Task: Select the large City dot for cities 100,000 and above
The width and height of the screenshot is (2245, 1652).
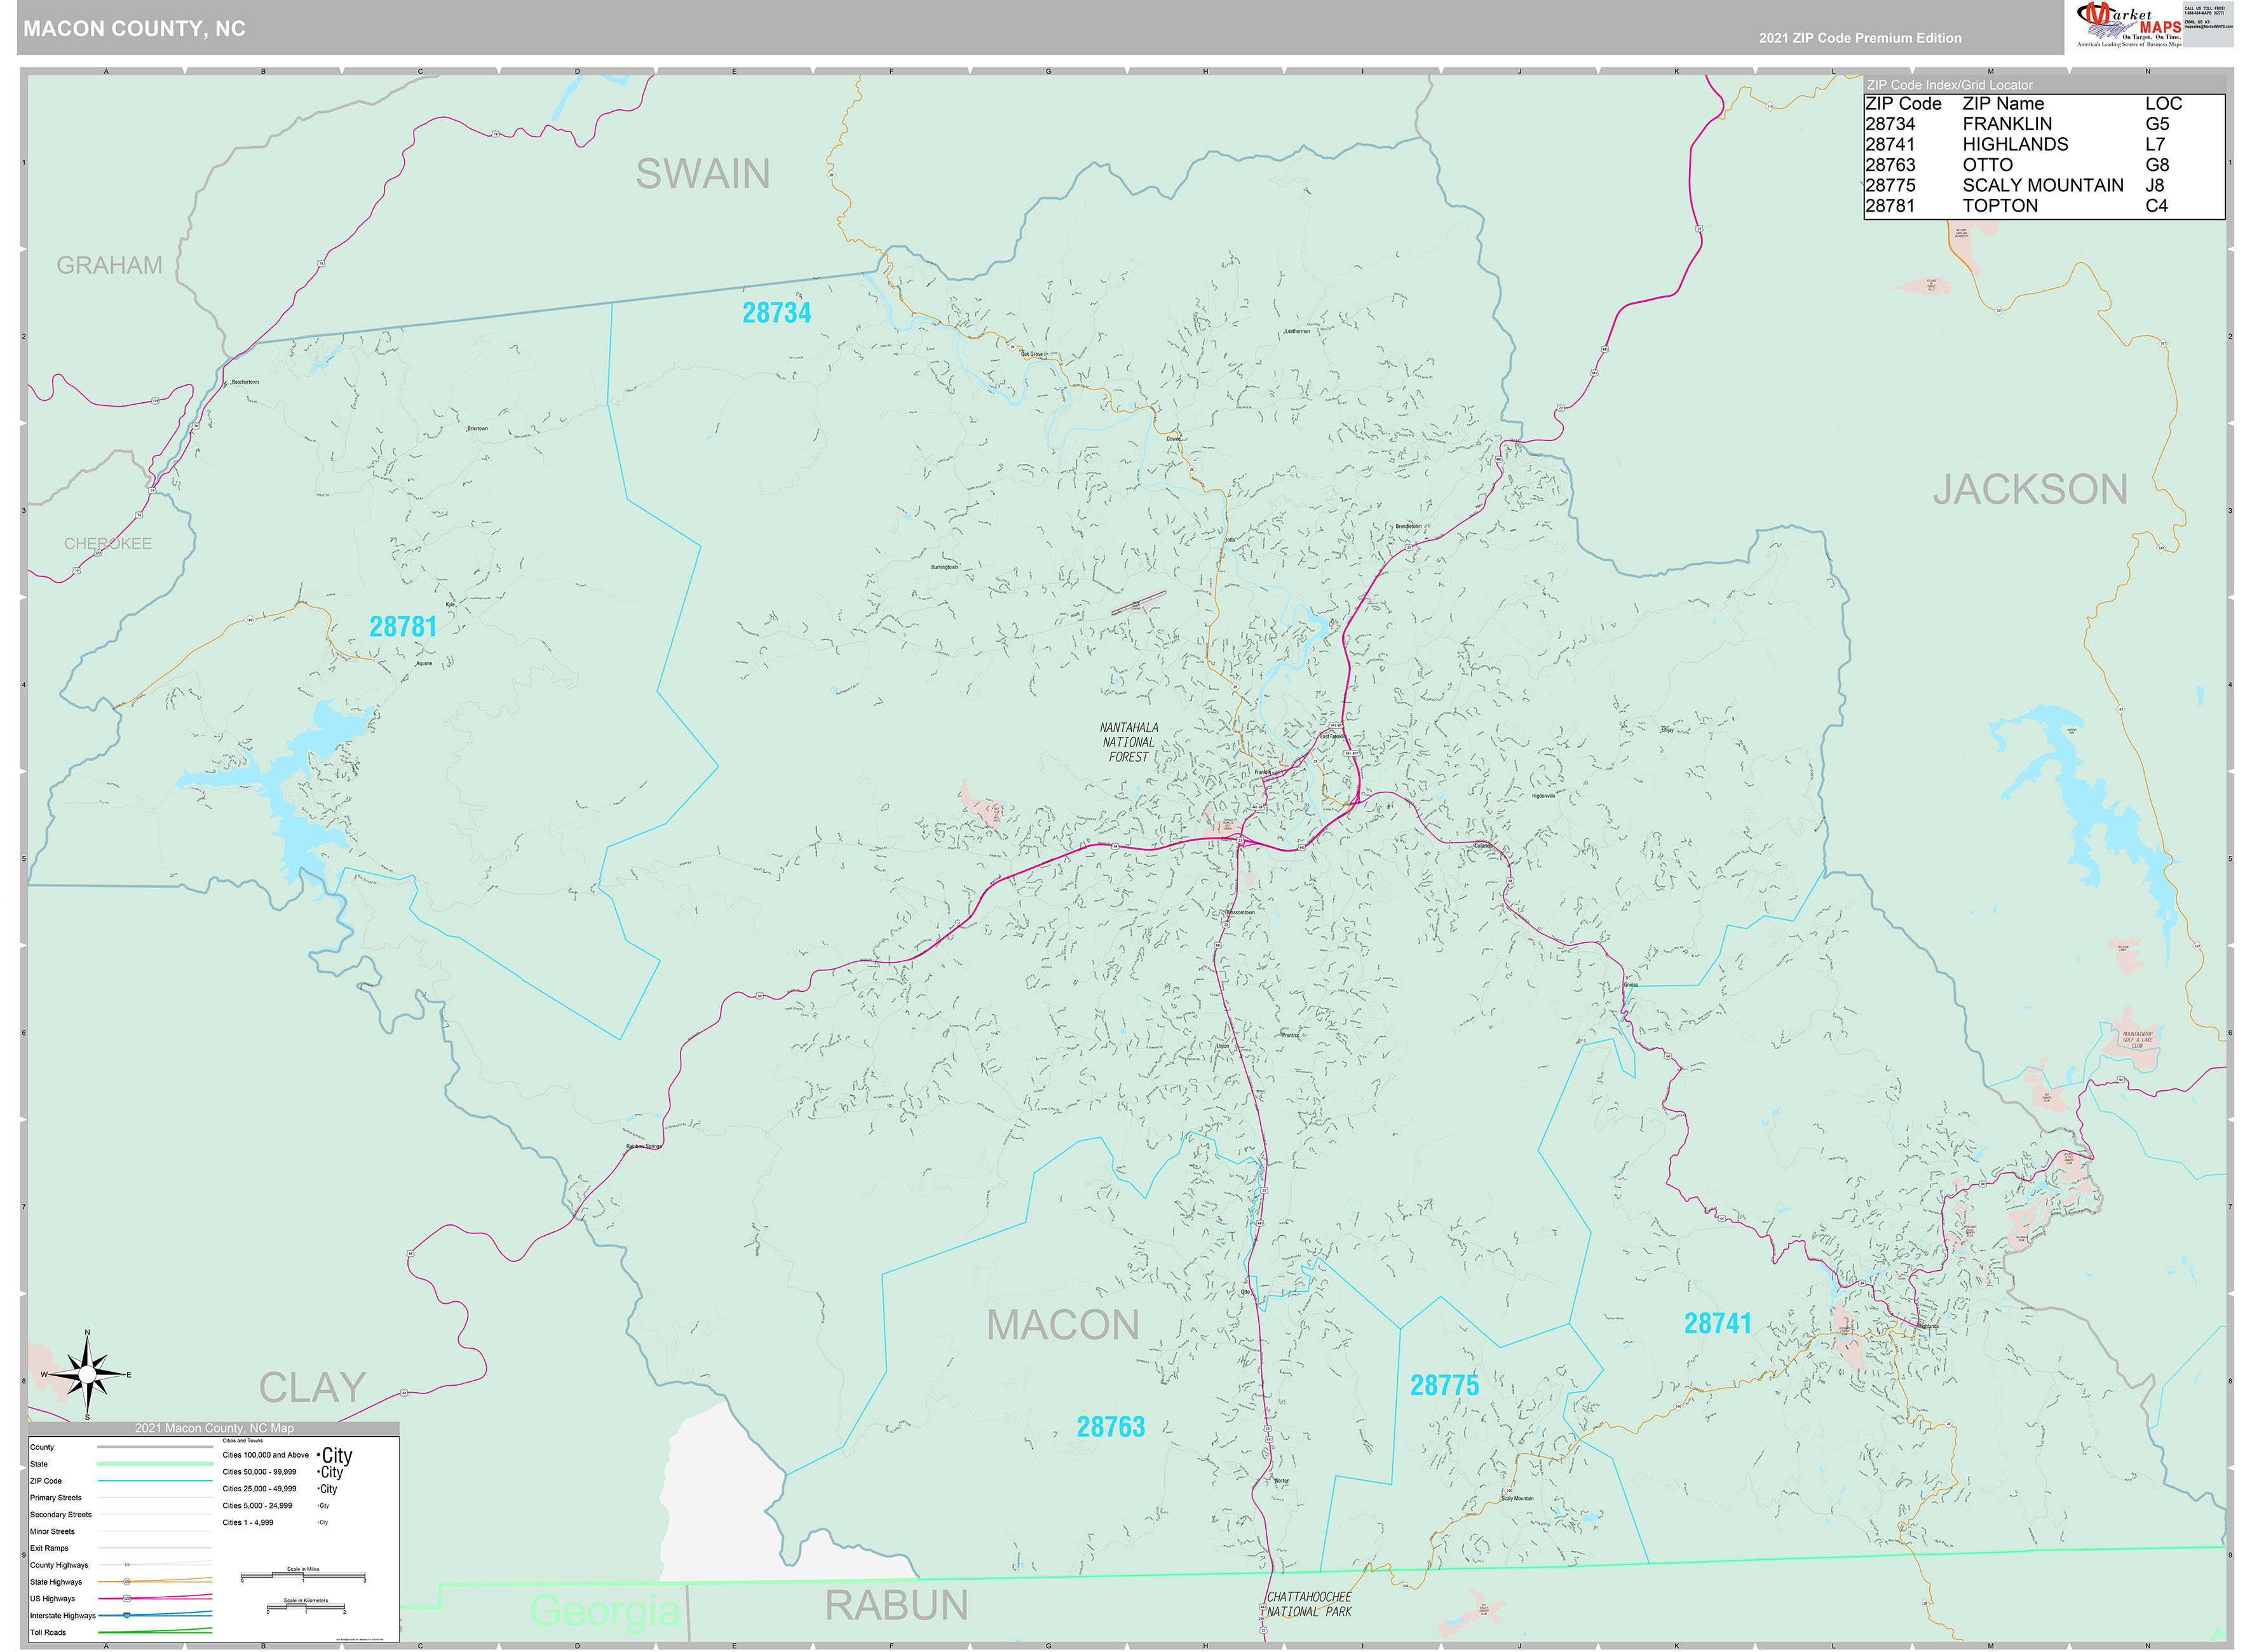Action: 318,1455
